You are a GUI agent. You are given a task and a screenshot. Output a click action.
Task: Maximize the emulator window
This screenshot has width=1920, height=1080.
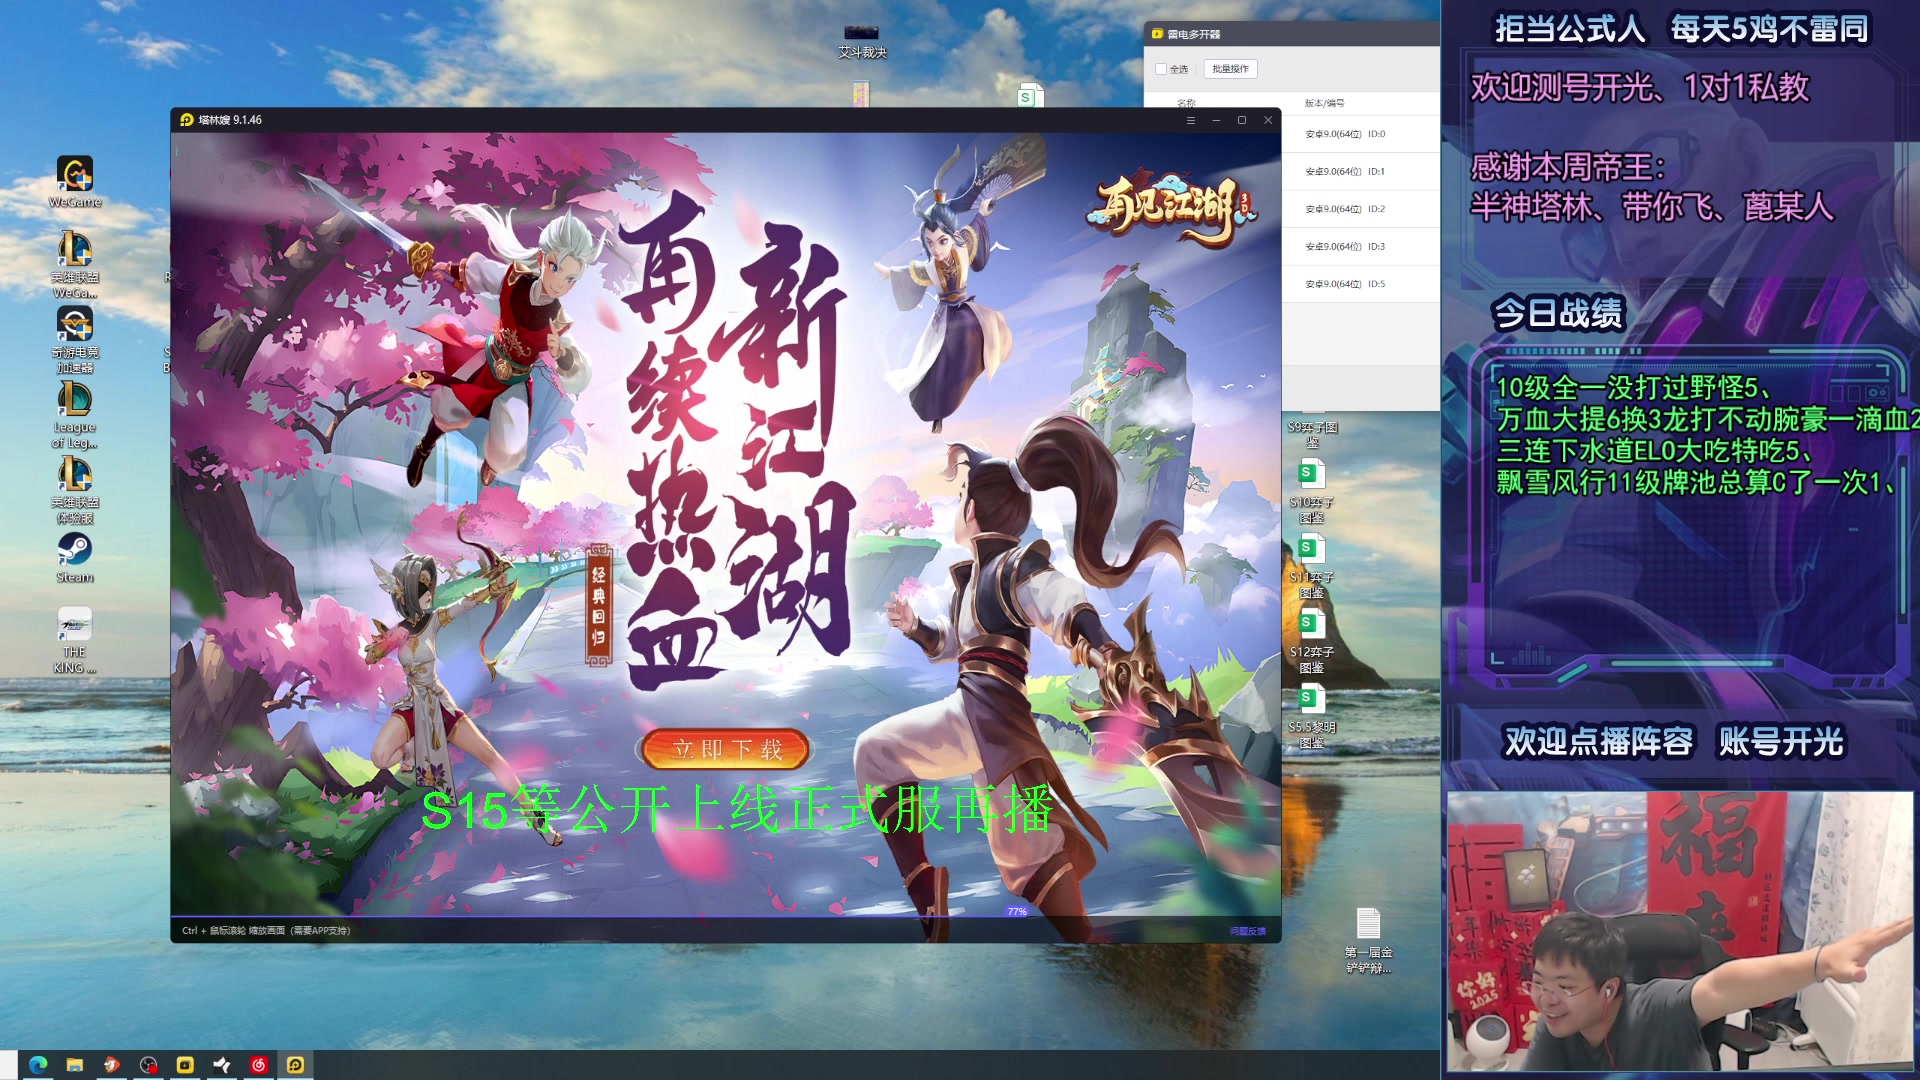pyautogui.click(x=1242, y=120)
